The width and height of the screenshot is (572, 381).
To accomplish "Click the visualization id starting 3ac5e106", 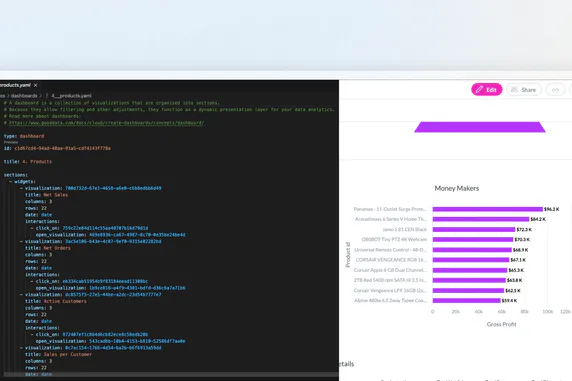I will [x=113, y=241].
